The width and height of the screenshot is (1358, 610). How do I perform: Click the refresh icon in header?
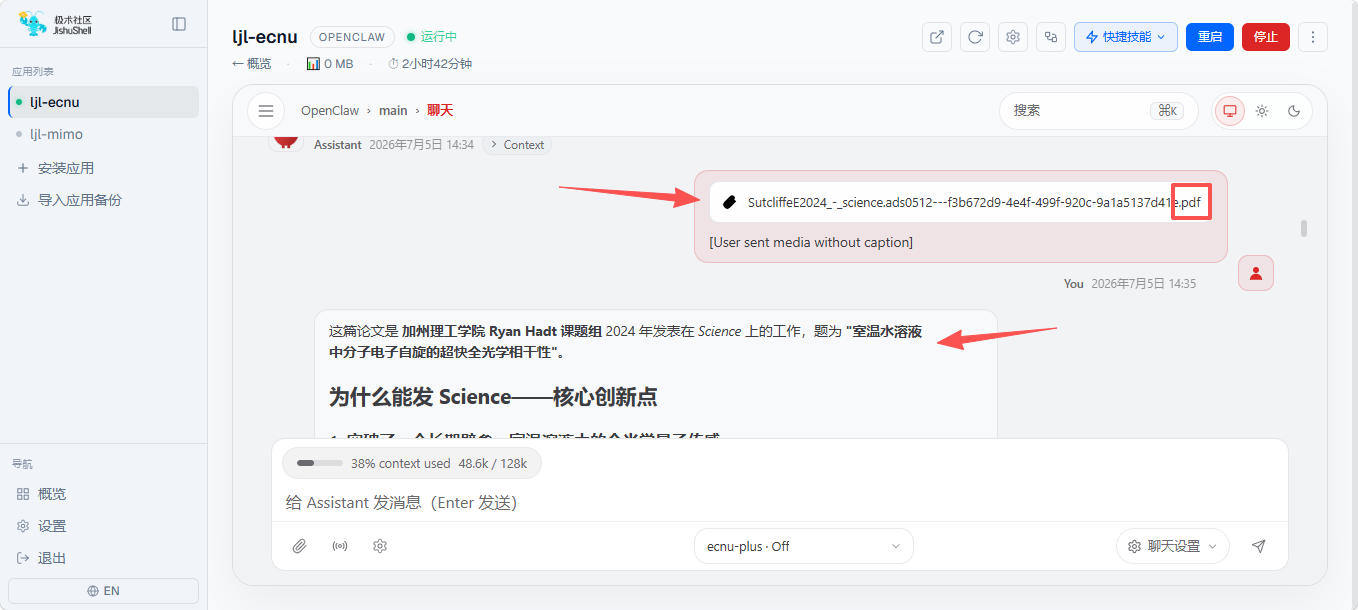click(x=975, y=37)
